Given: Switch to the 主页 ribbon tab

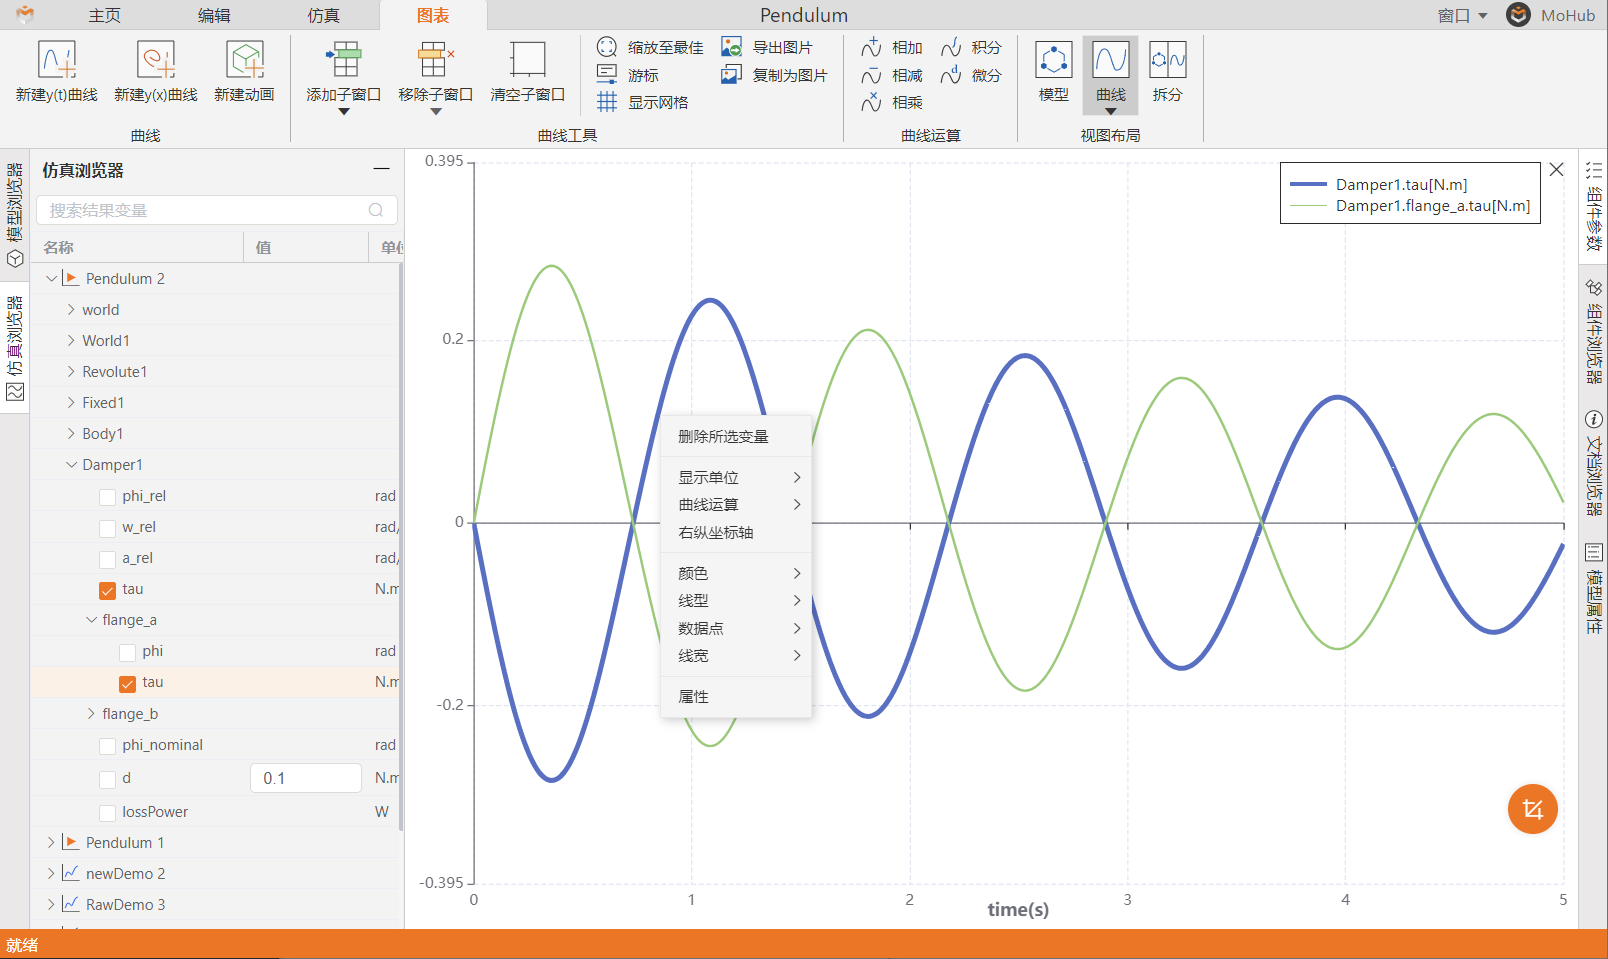Looking at the screenshot, I should click(x=105, y=15).
